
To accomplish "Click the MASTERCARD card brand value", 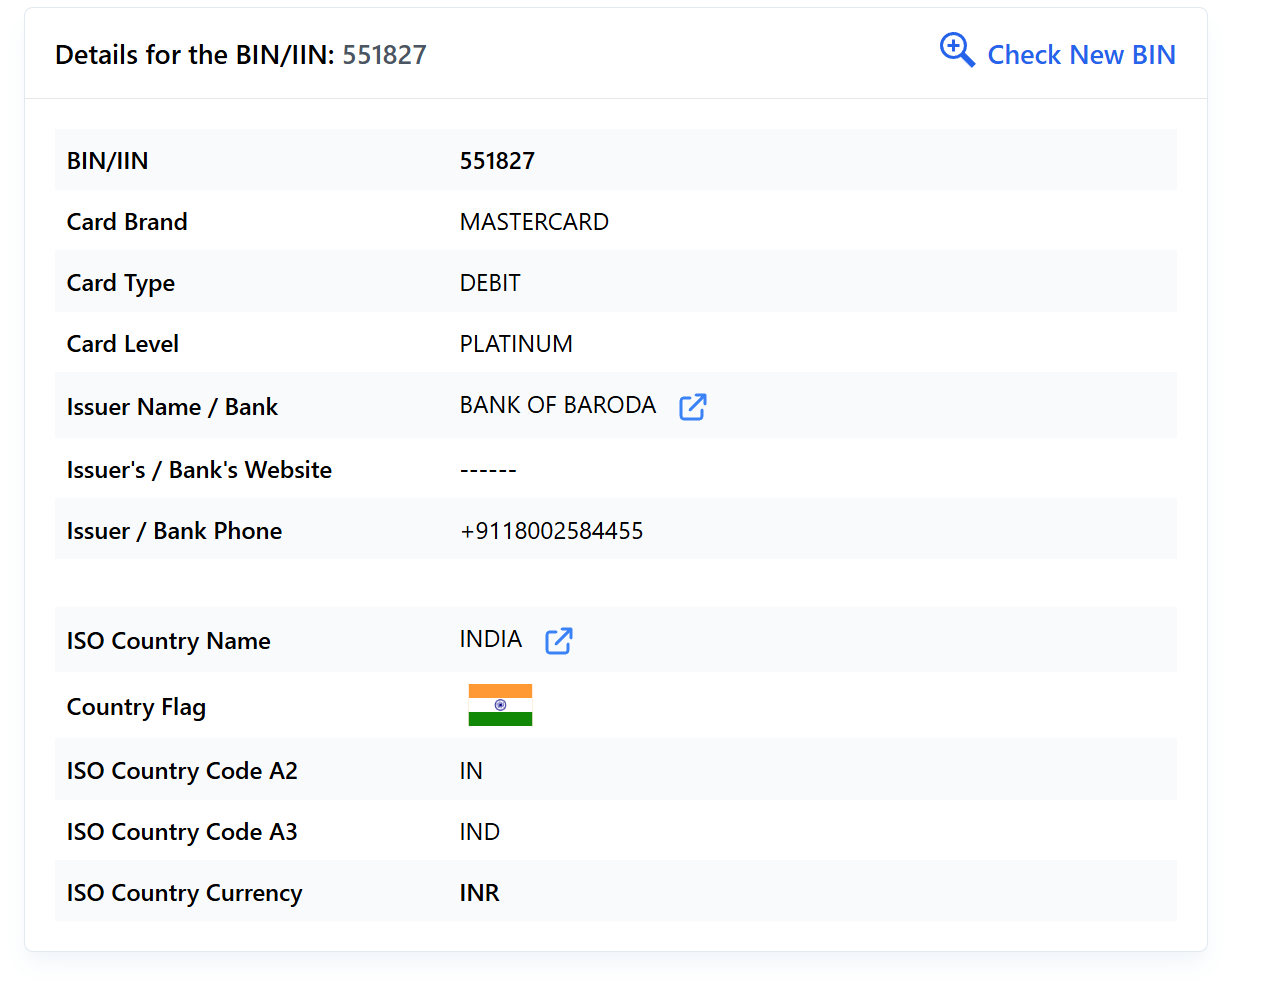I will click(534, 222).
